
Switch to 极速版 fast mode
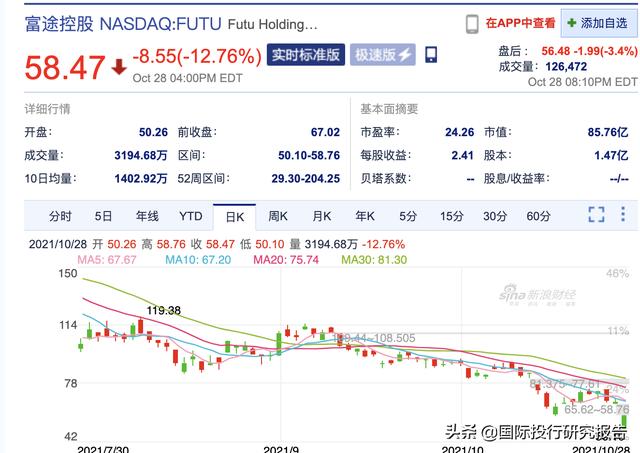(382, 55)
